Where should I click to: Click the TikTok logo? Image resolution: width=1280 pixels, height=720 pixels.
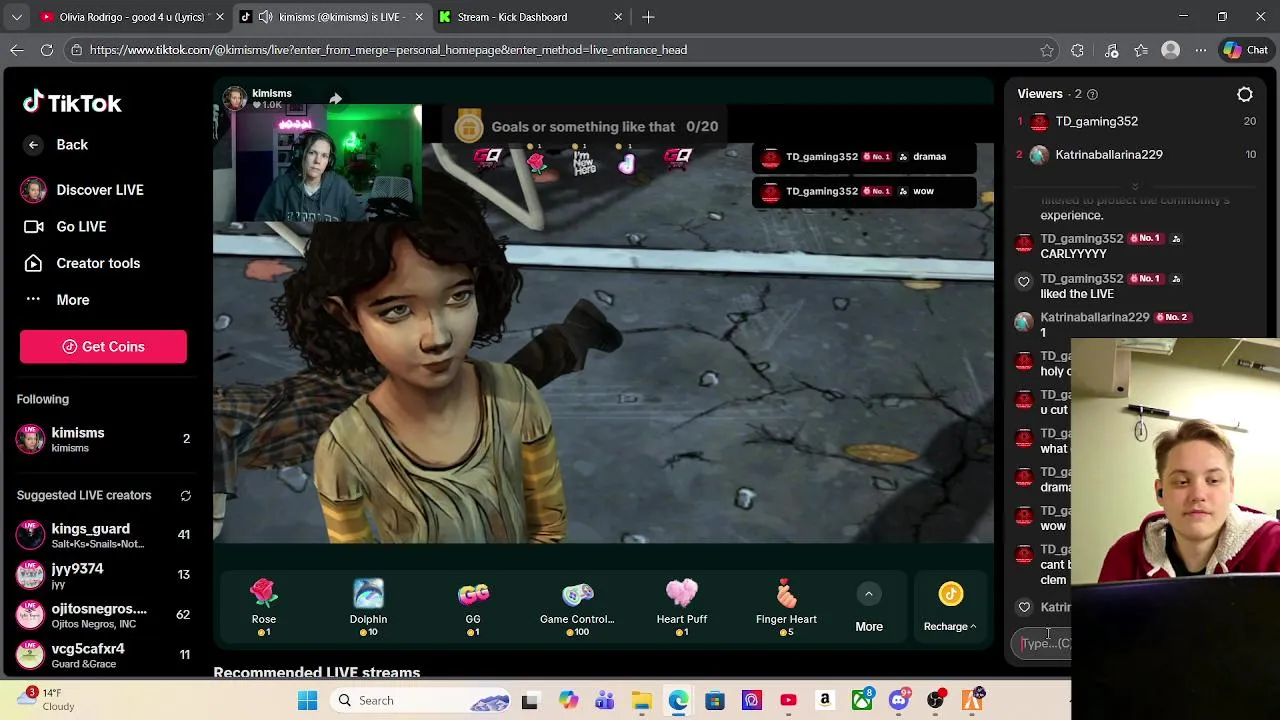click(x=72, y=103)
